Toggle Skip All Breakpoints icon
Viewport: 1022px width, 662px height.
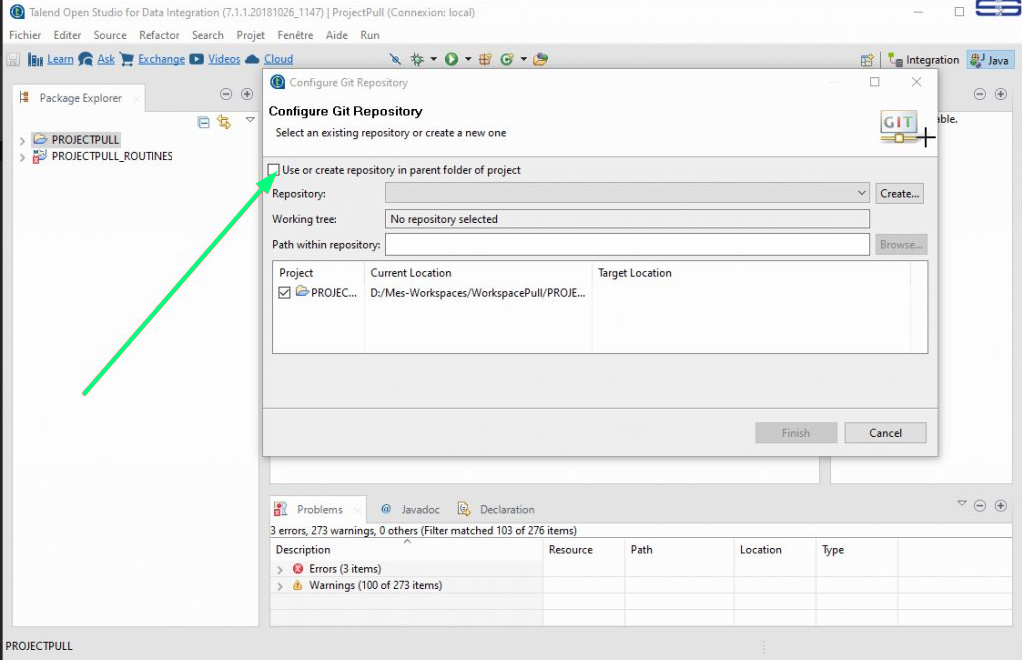(395, 59)
